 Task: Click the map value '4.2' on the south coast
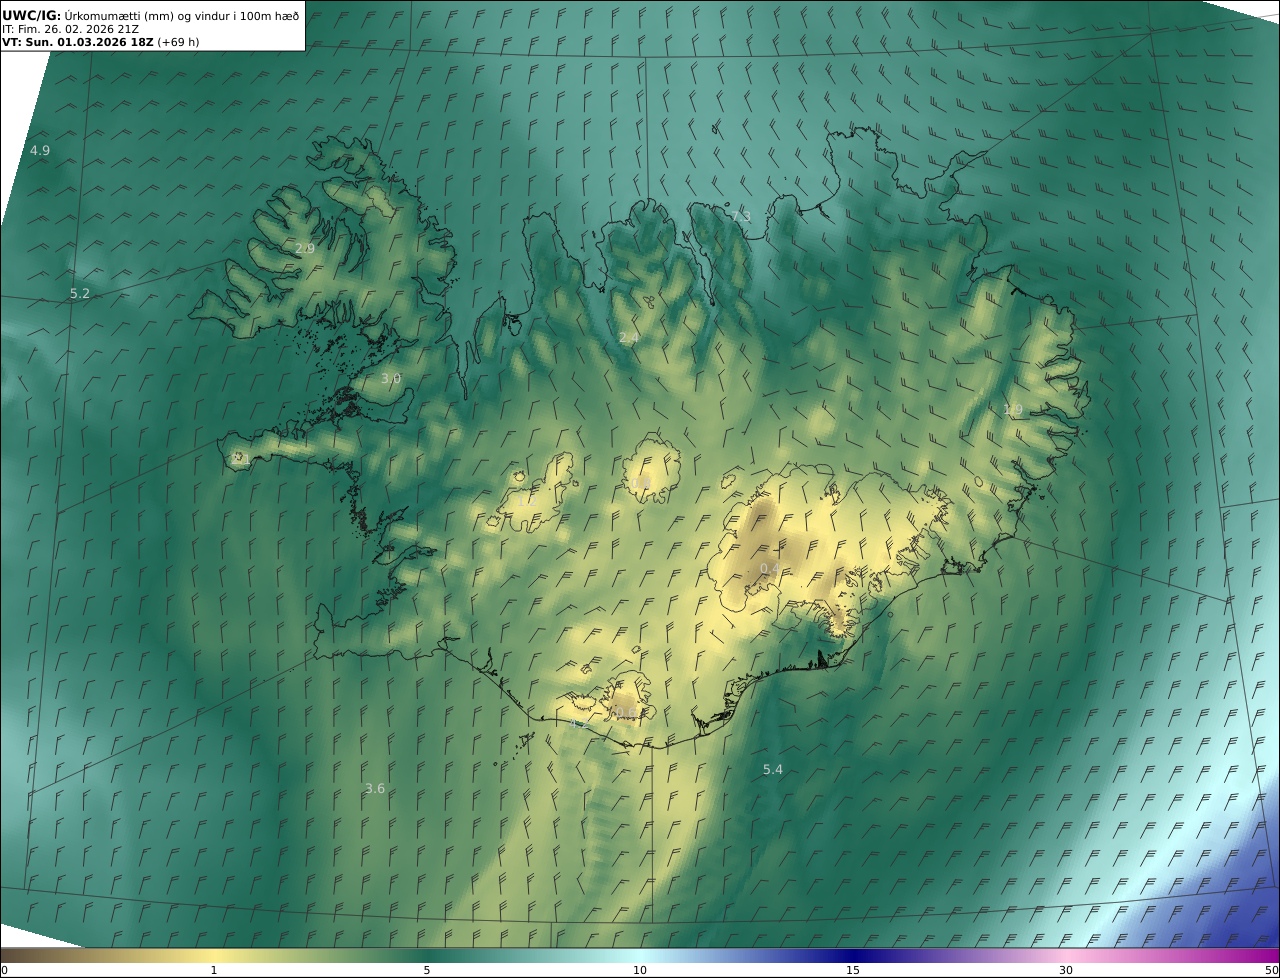point(579,724)
